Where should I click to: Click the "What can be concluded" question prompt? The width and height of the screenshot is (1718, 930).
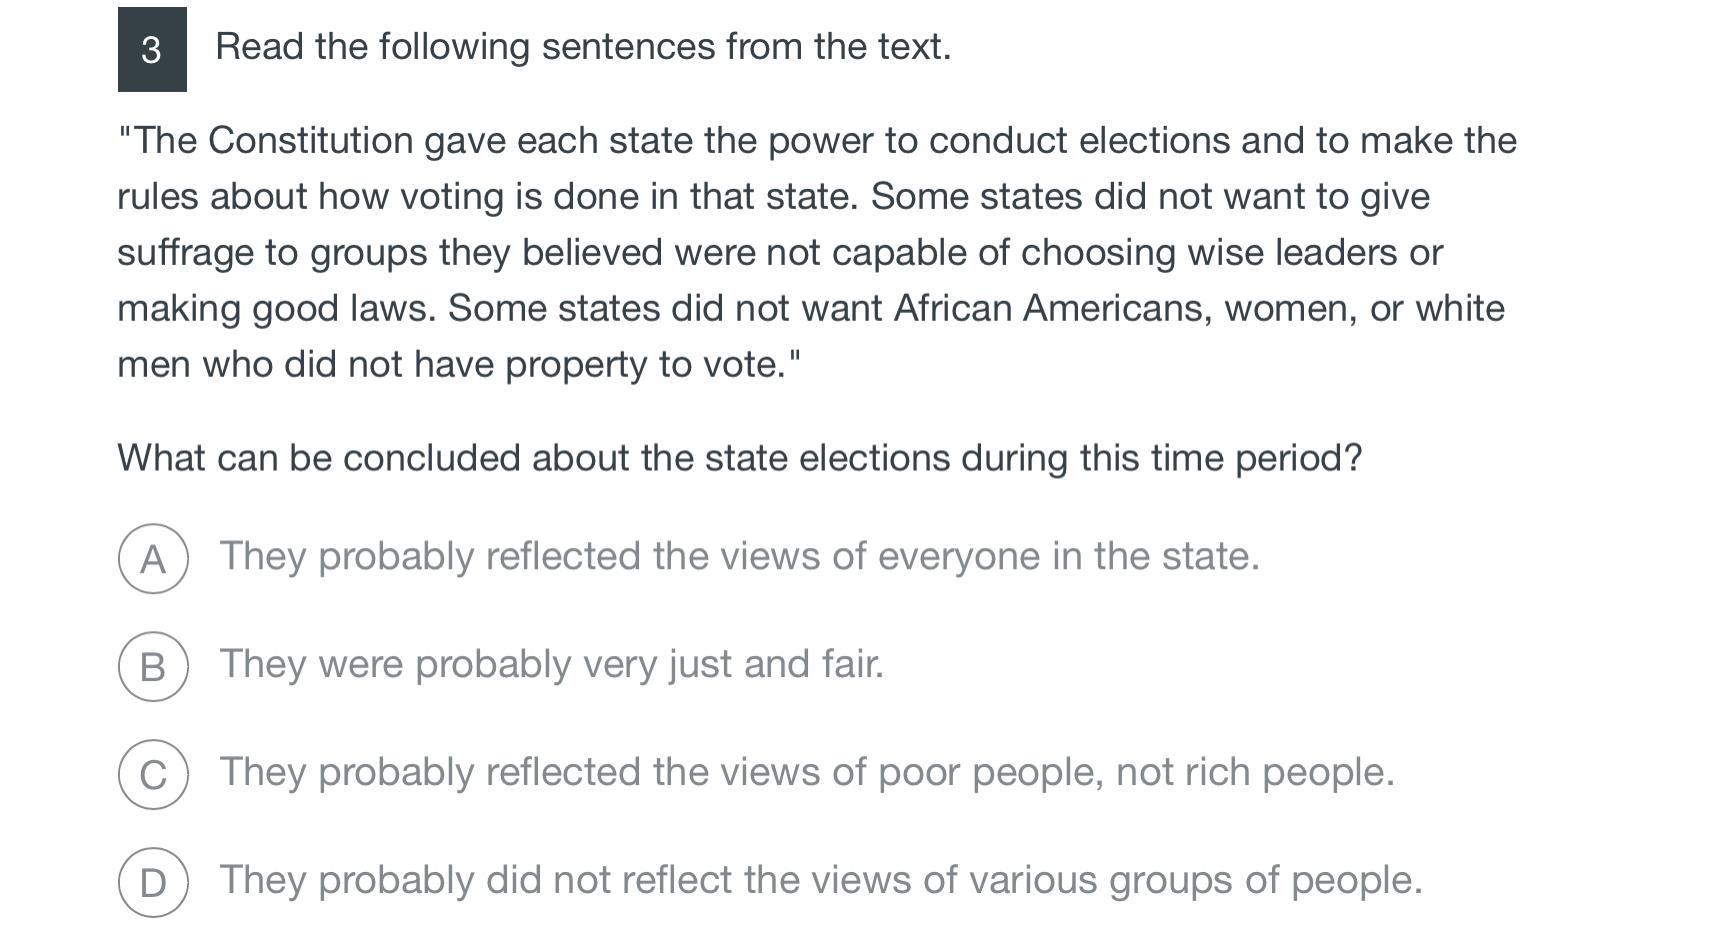click(739, 458)
